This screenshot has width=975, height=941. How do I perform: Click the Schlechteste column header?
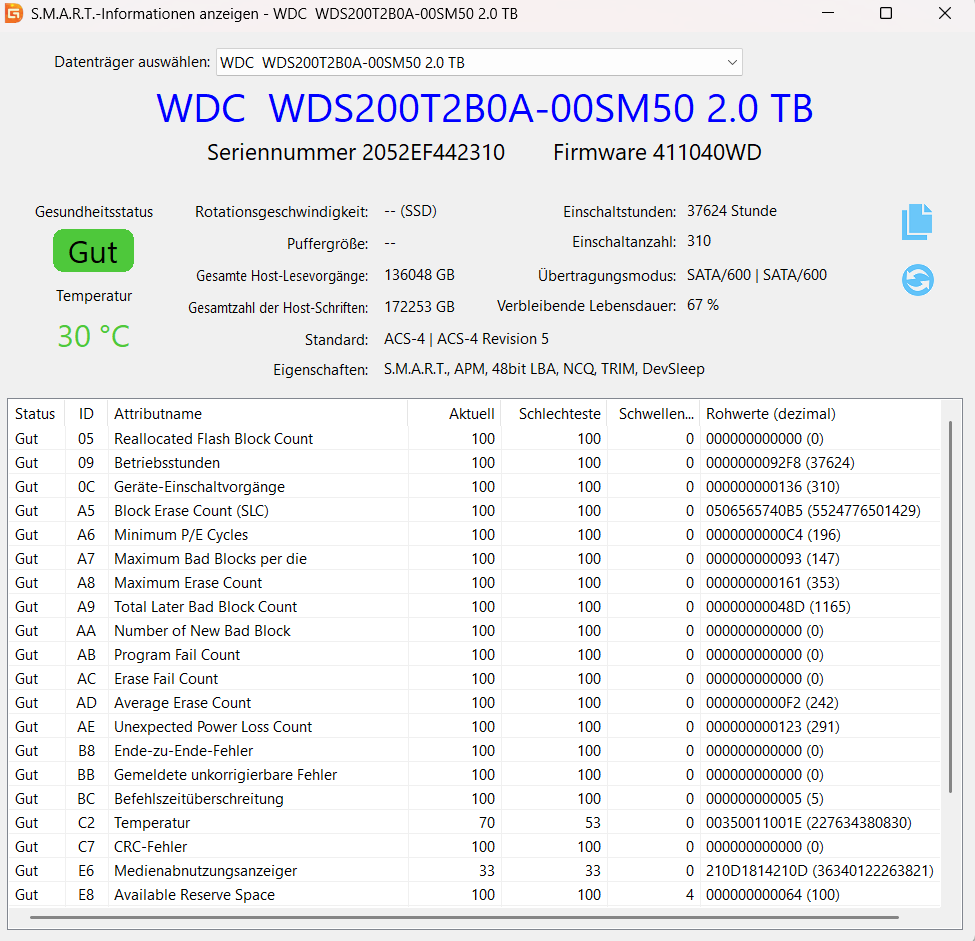(559, 414)
